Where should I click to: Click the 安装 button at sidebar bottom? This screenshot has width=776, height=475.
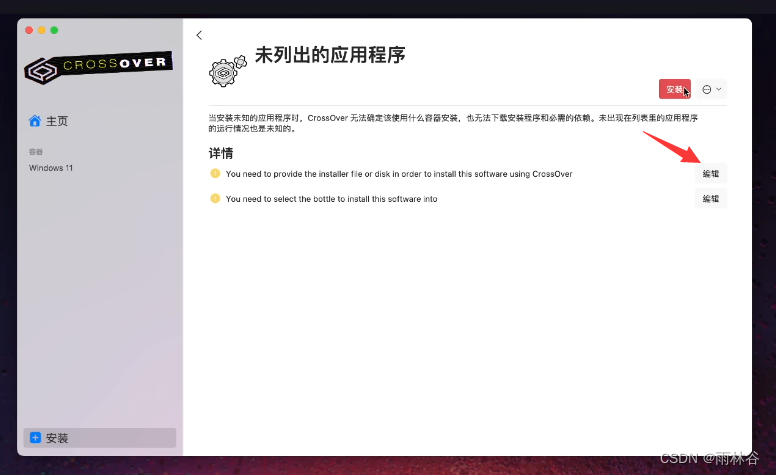pyautogui.click(x=100, y=438)
